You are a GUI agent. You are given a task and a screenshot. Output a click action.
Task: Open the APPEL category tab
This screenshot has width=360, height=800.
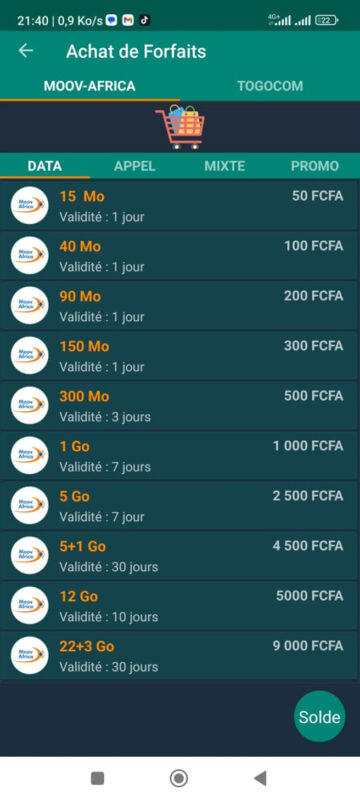point(135,166)
